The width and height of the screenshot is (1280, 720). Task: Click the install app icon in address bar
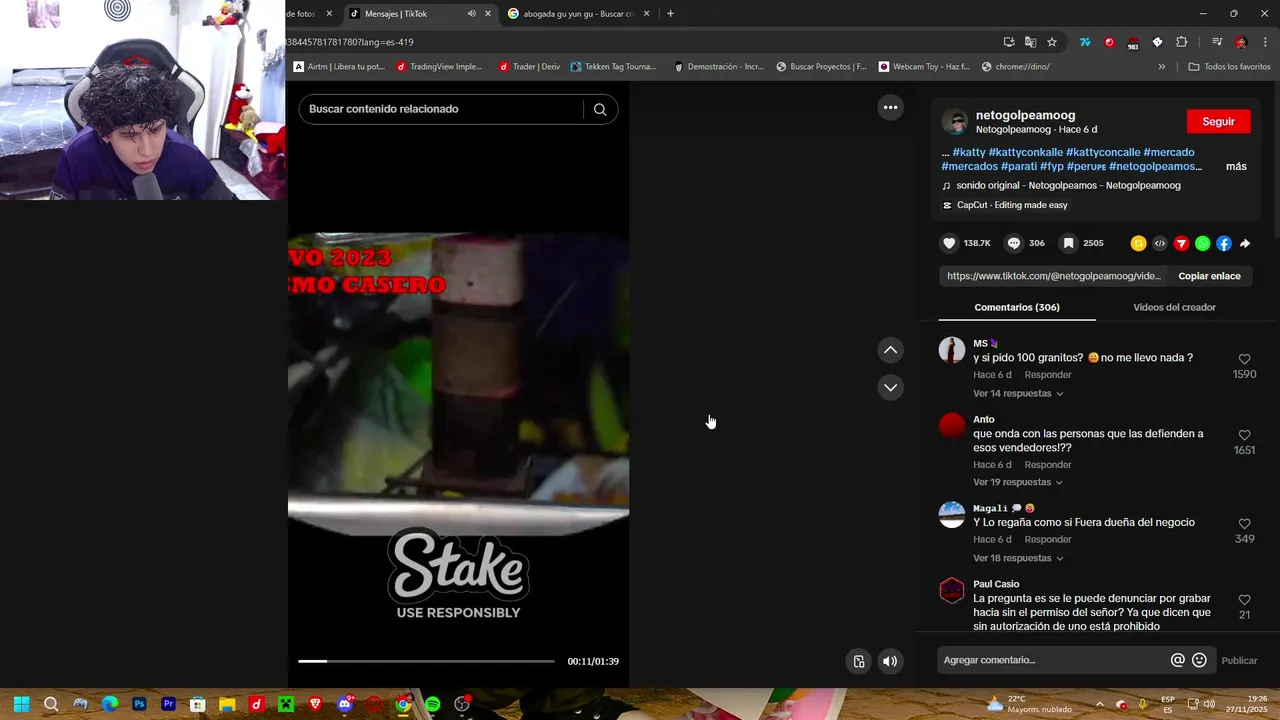click(x=1009, y=42)
